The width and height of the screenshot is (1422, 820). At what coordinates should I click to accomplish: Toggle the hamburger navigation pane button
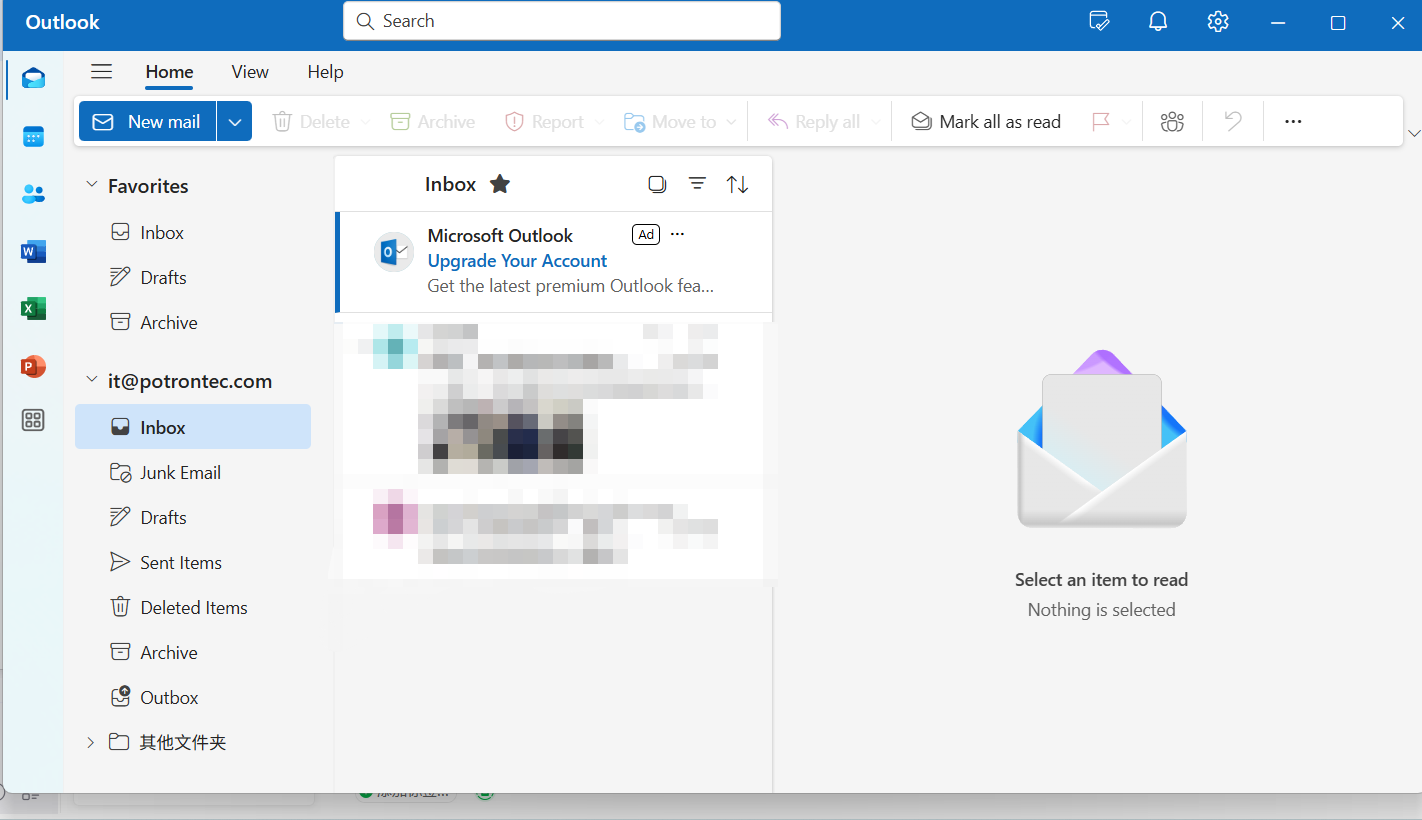(x=101, y=71)
